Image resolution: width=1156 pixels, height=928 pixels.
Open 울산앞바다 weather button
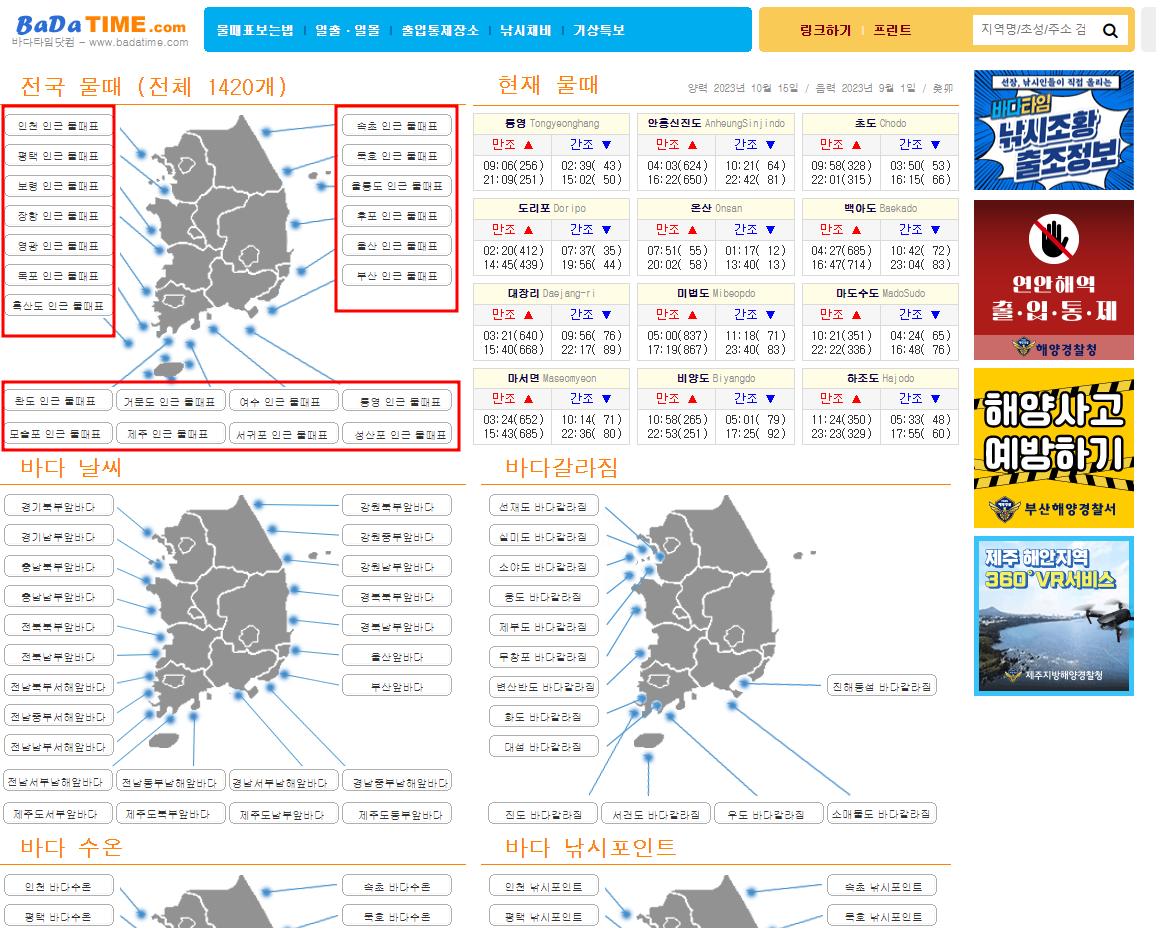click(397, 656)
